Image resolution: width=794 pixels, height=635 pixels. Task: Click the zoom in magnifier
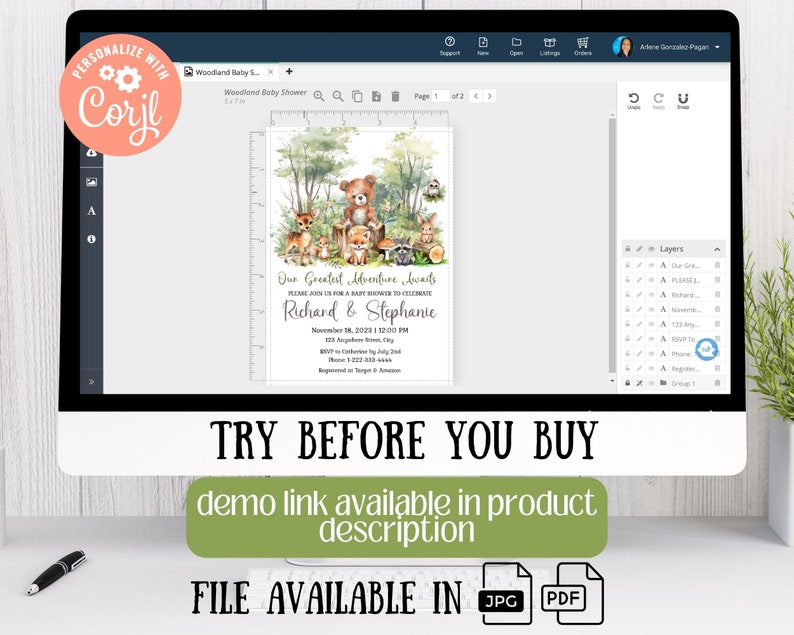pyautogui.click(x=319, y=96)
